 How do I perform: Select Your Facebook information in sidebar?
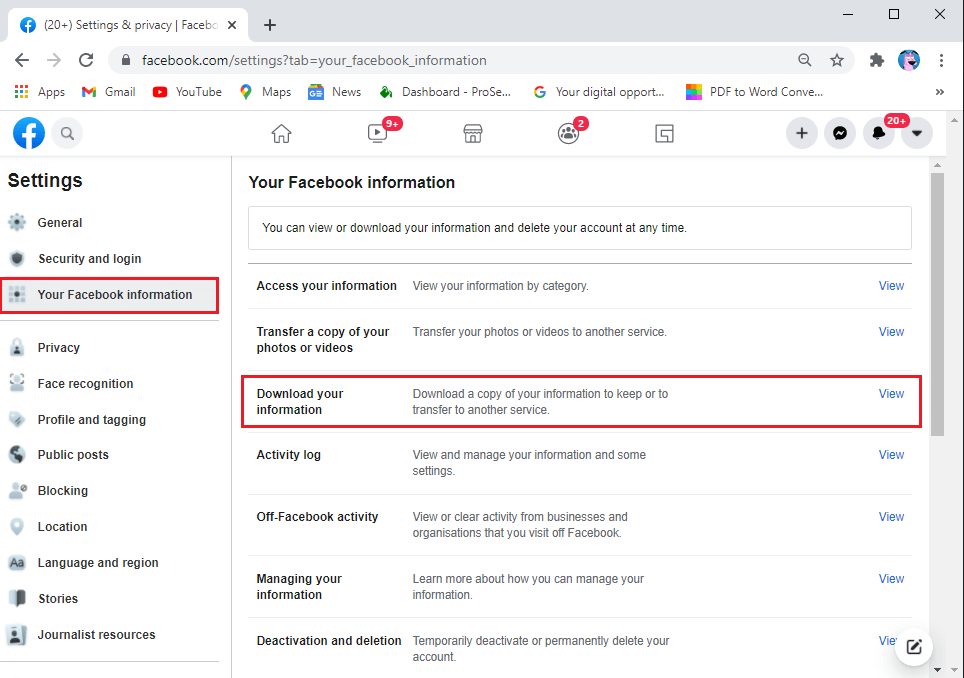109,295
